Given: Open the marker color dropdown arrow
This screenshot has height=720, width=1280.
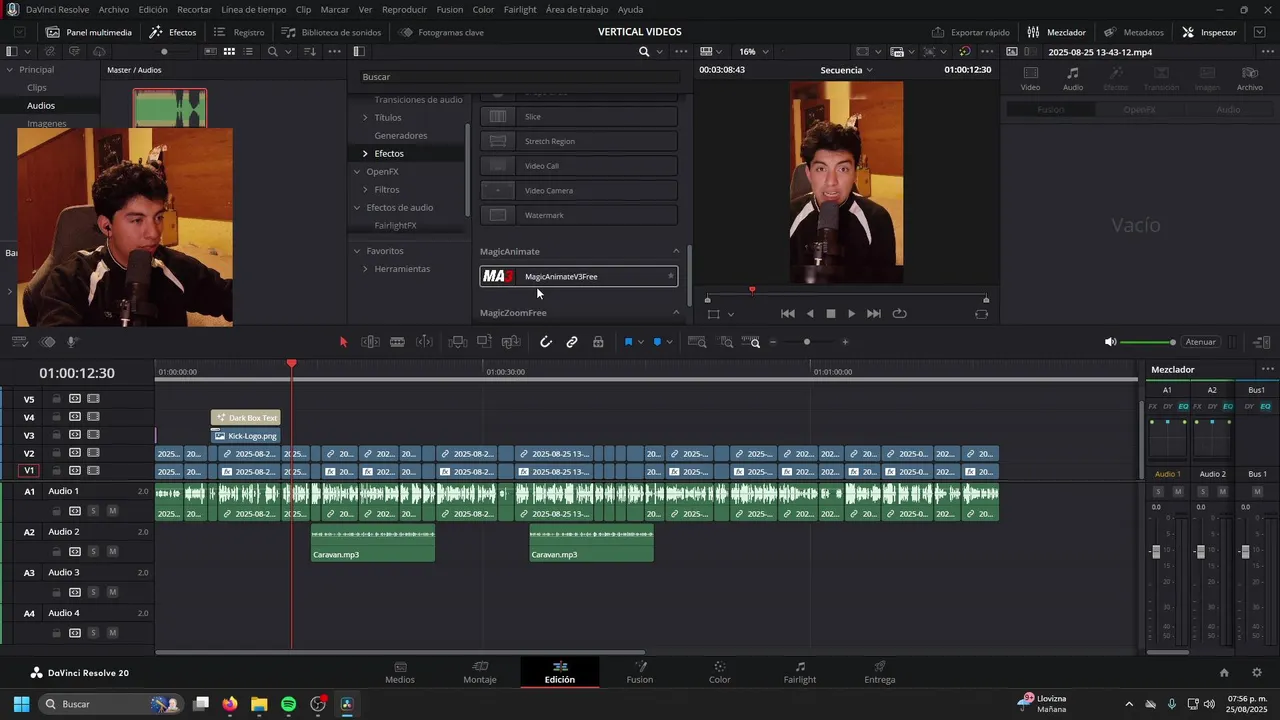Looking at the screenshot, I should tap(669, 342).
